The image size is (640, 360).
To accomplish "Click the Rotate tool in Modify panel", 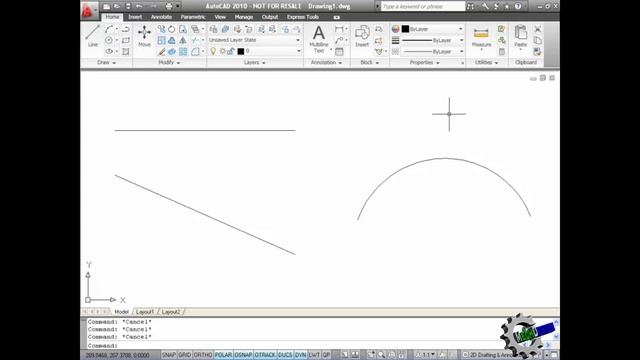I will [171, 29].
